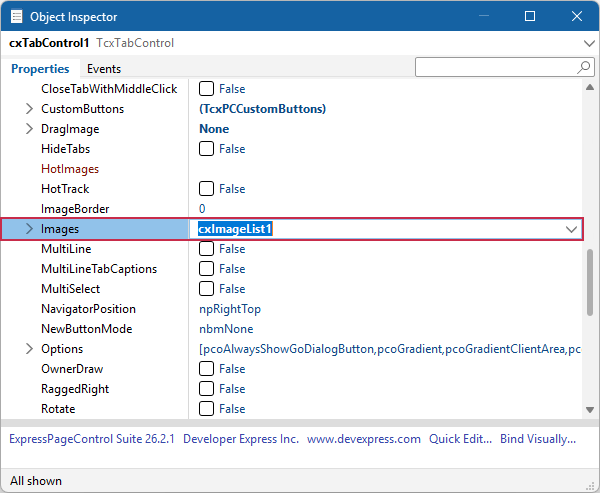Toggle the RaggedRight checkbox
The image size is (600, 493).
point(206,389)
